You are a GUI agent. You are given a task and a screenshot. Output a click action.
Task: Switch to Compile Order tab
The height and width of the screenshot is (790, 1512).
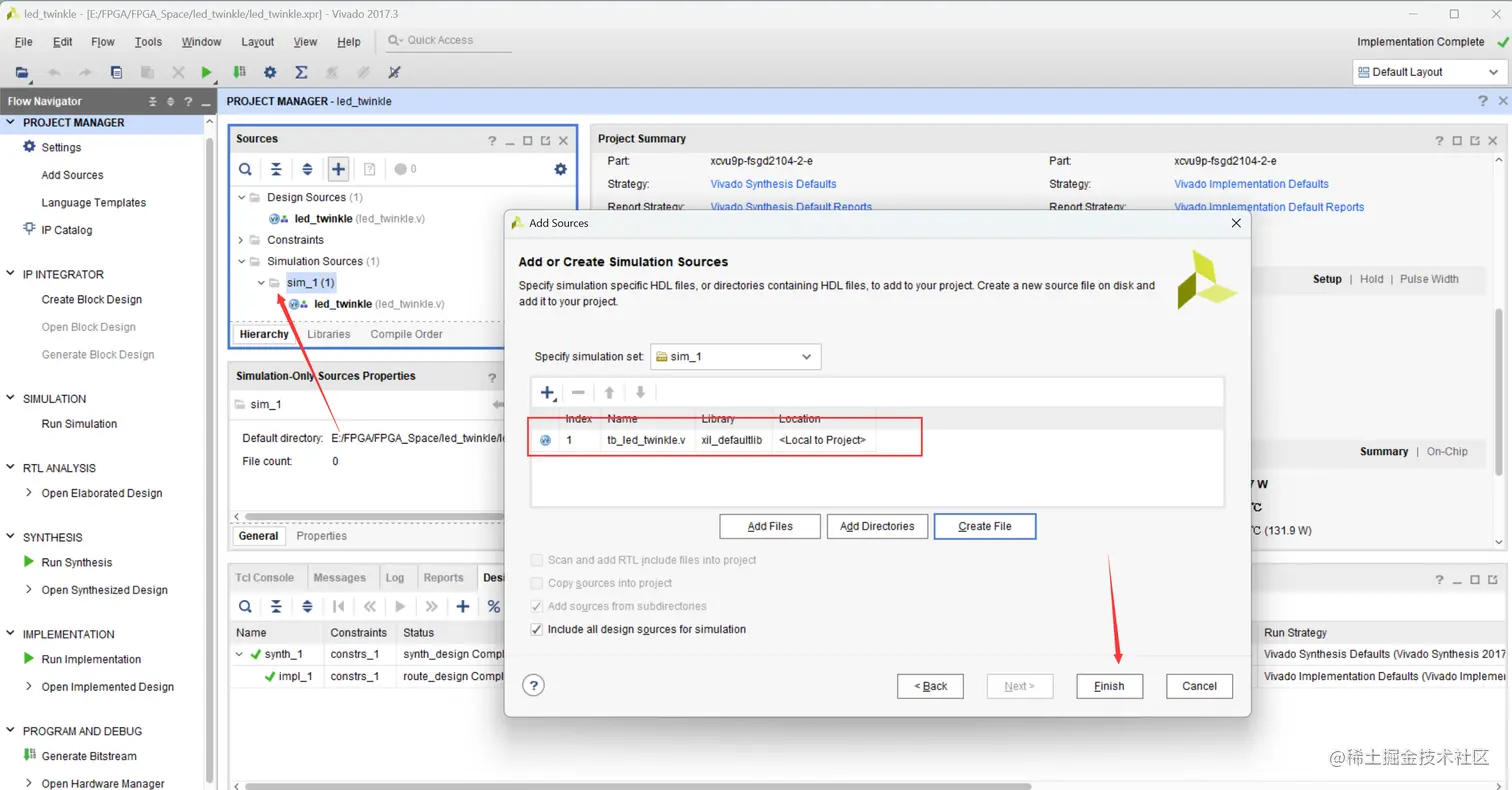(406, 334)
